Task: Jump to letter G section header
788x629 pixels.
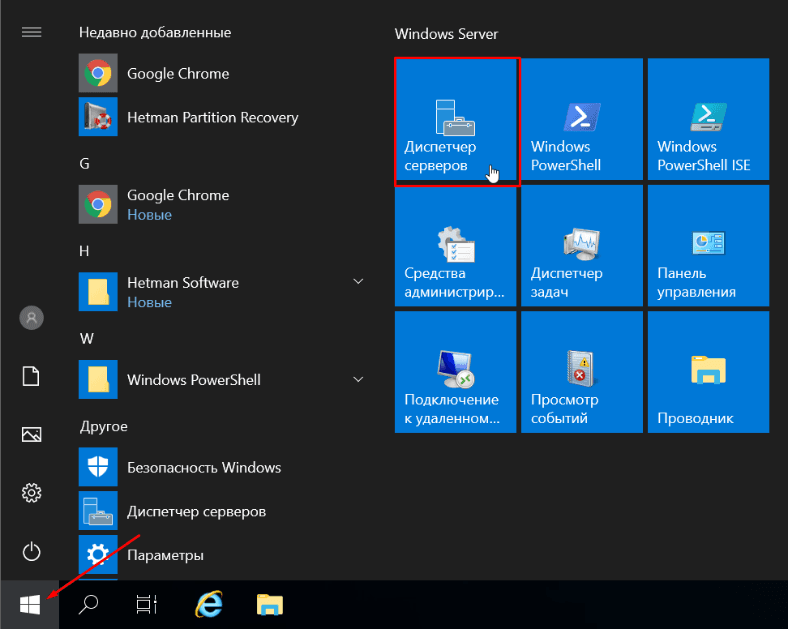Action: 84,164
